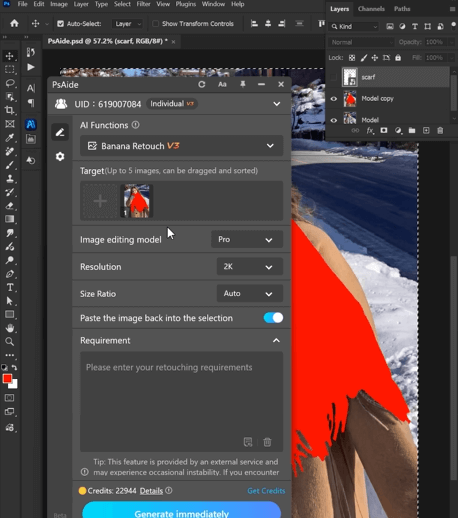Open PsAide edit pencil tab

click(60, 132)
